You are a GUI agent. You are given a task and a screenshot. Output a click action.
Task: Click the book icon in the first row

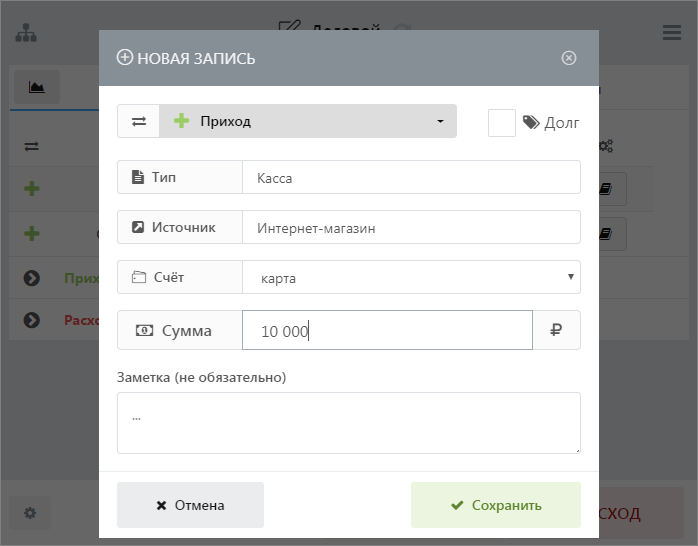pyautogui.click(x=606, y=188)
